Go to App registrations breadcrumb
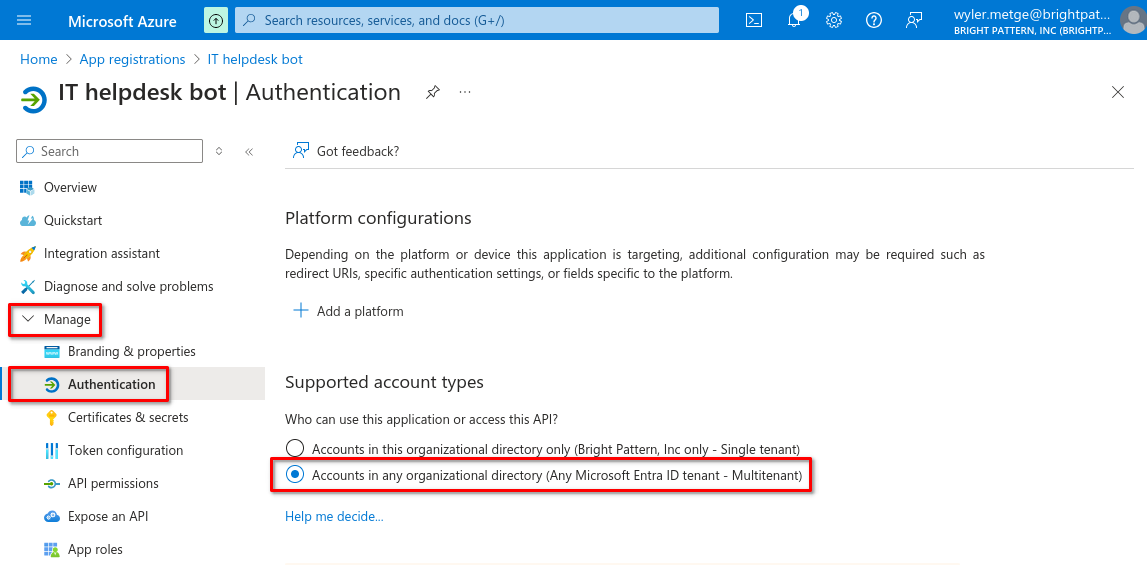Screen dimensions: 1147x565 pyautogui.click(x=132, y=59)
